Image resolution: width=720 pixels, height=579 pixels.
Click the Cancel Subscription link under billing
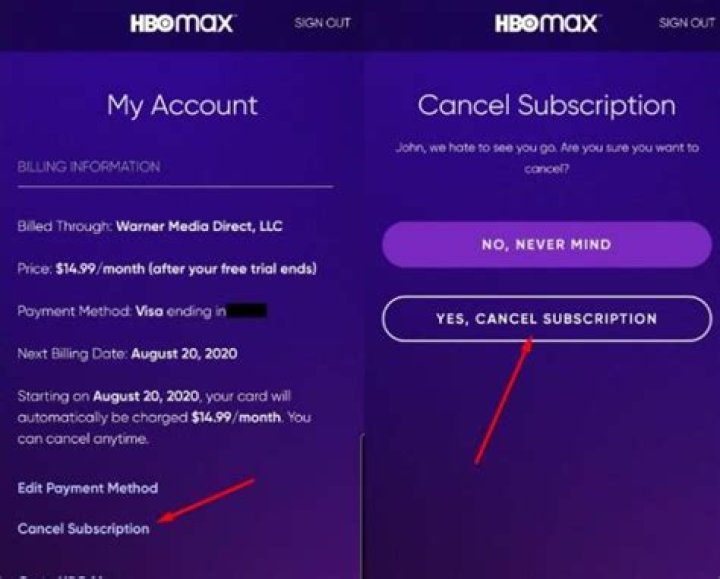click(x=83, y=528)
